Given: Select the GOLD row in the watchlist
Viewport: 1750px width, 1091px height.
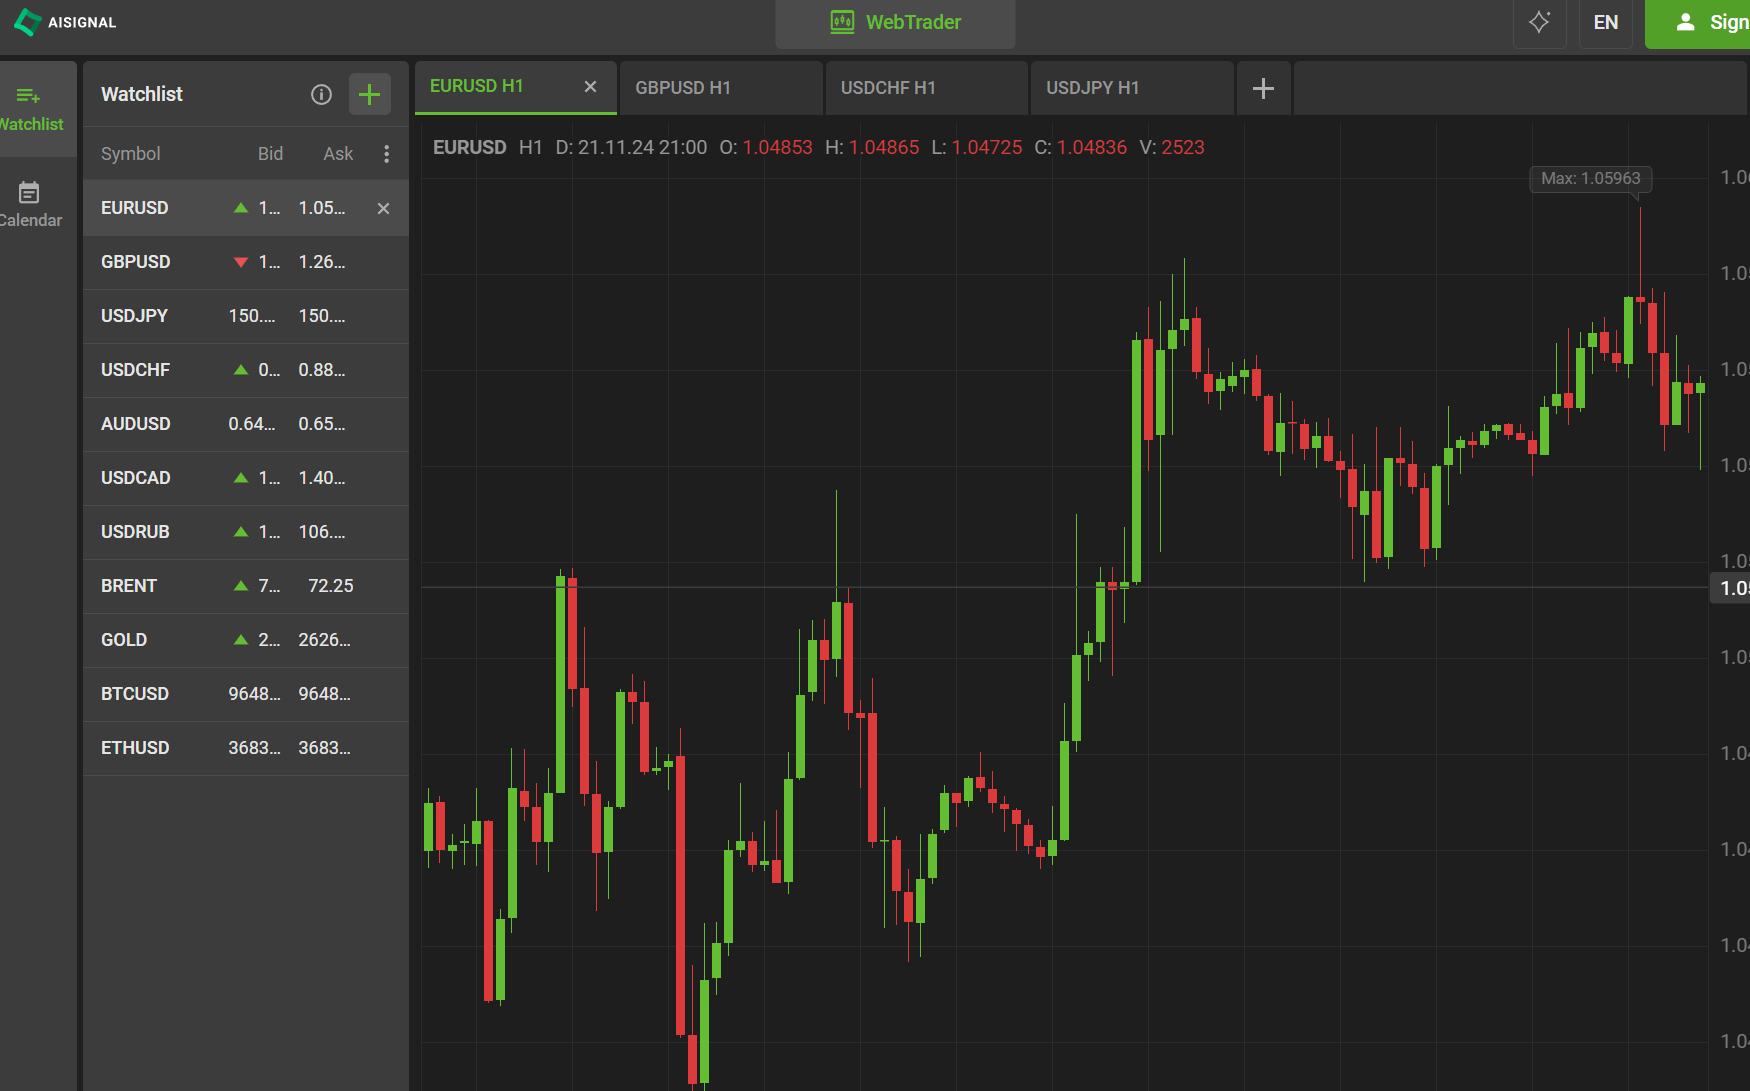Looking at the screenshot, I should tap(124, 640).
